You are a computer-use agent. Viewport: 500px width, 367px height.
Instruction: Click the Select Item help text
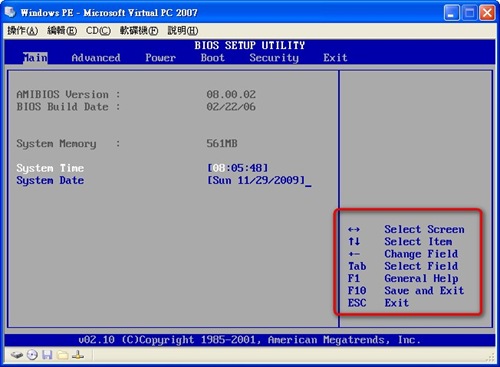(x=418, y=242)
